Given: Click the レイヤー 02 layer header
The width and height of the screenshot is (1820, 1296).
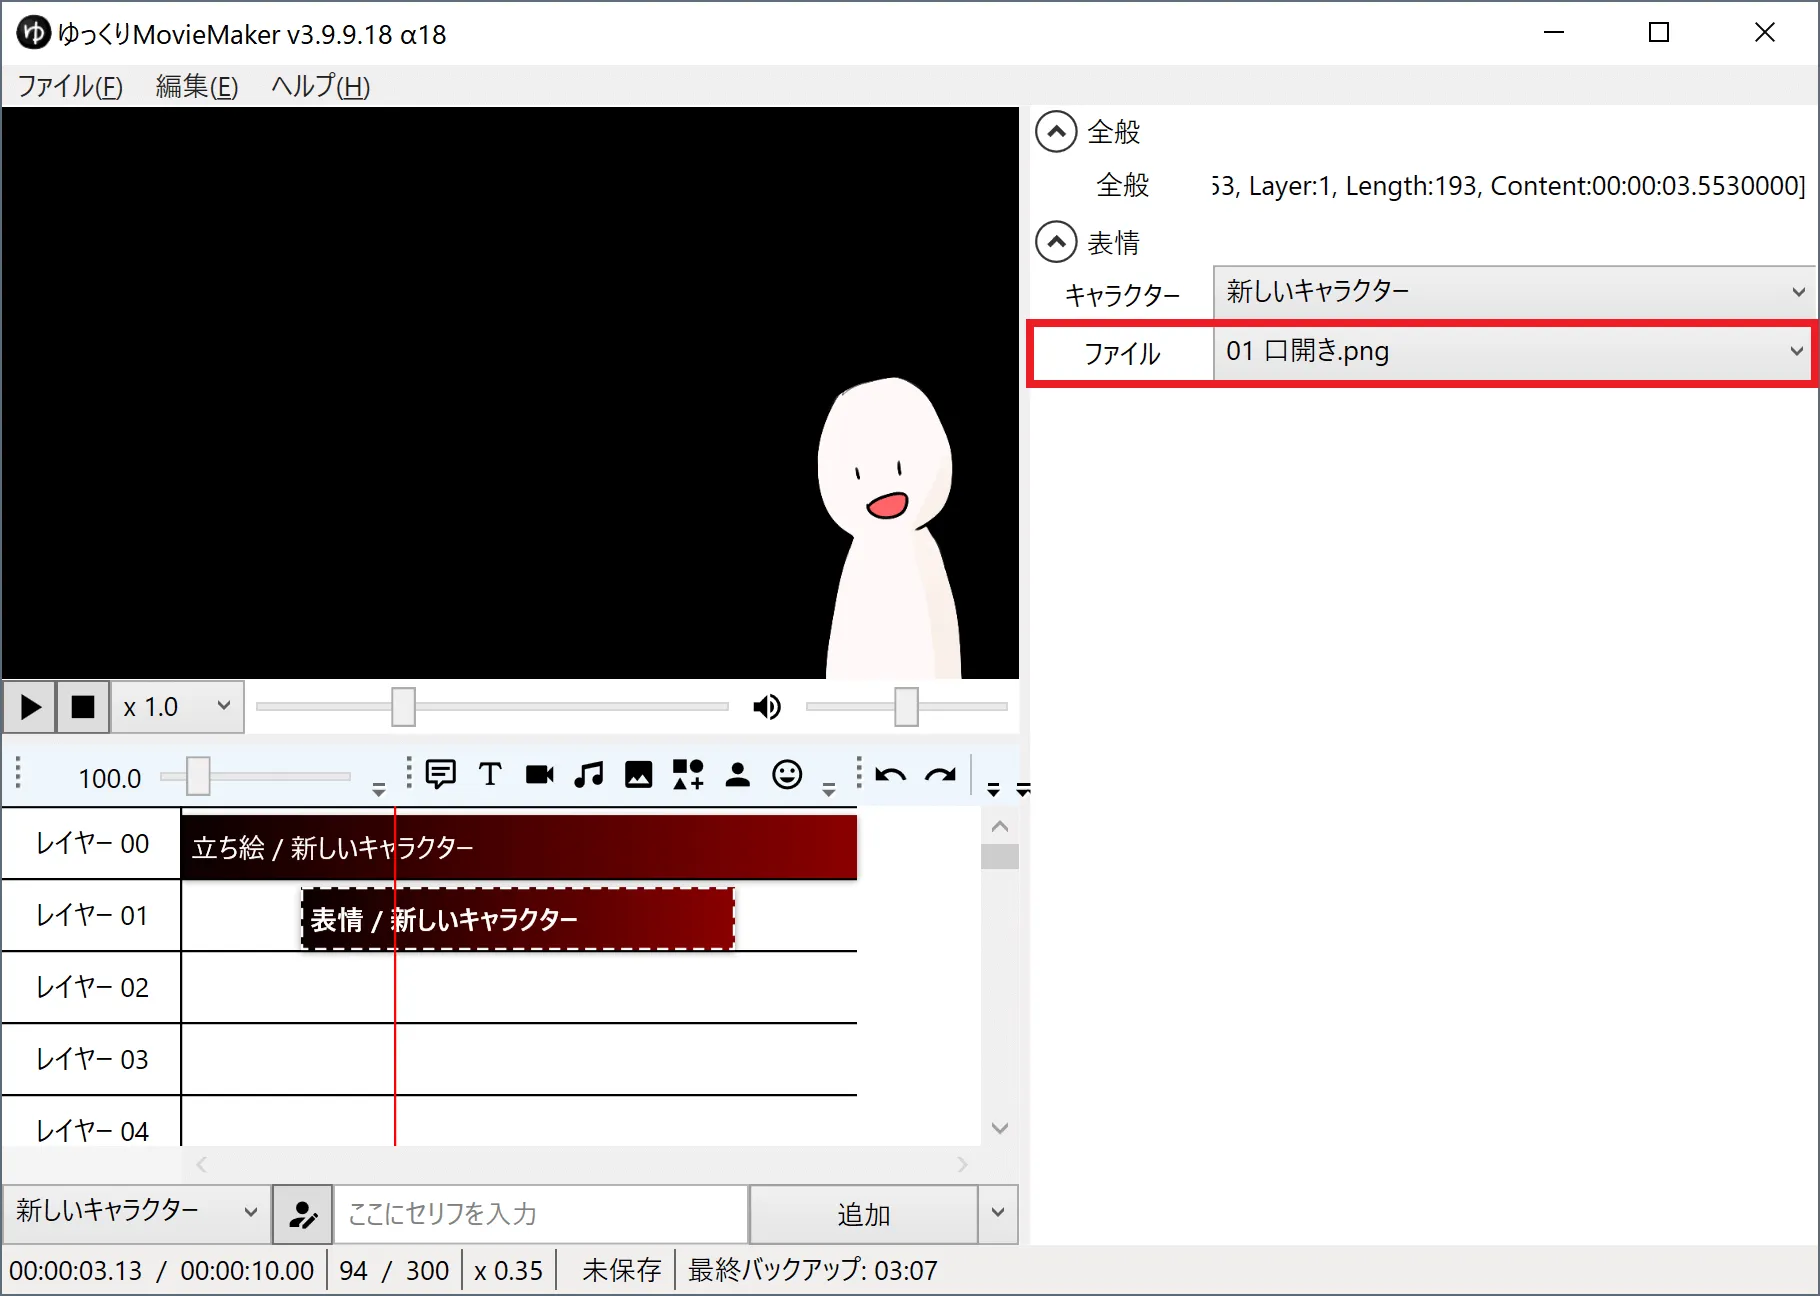Looking at the screenshot, I should [x=91, y=987].
